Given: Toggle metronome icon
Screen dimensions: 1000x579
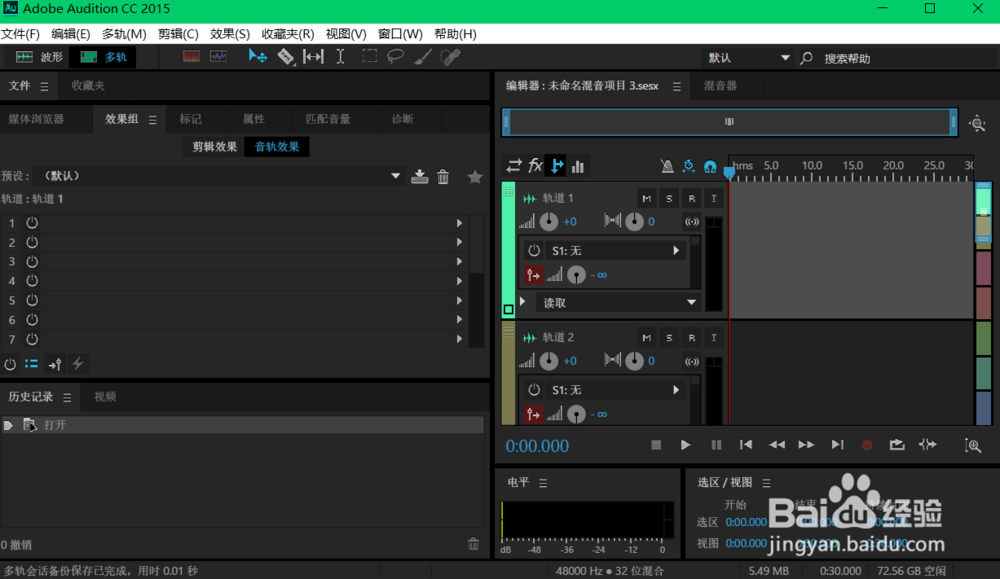Looking at the screenshot, I should [667, 166].
